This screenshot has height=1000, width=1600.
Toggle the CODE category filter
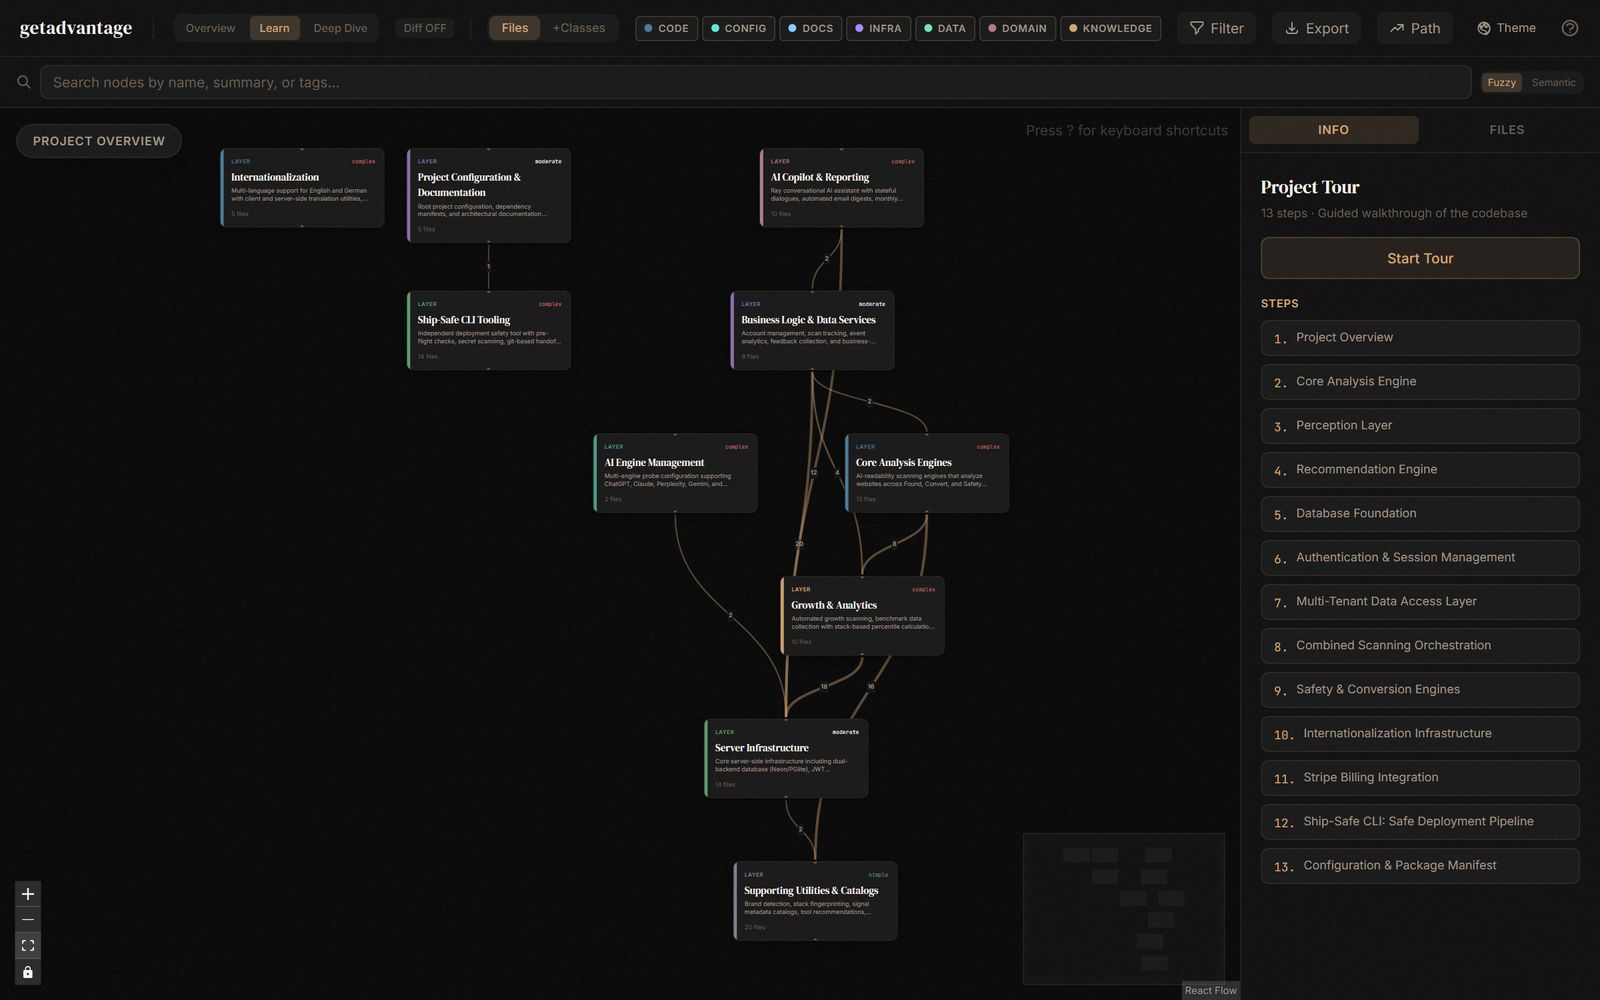(x=666, y=28)
